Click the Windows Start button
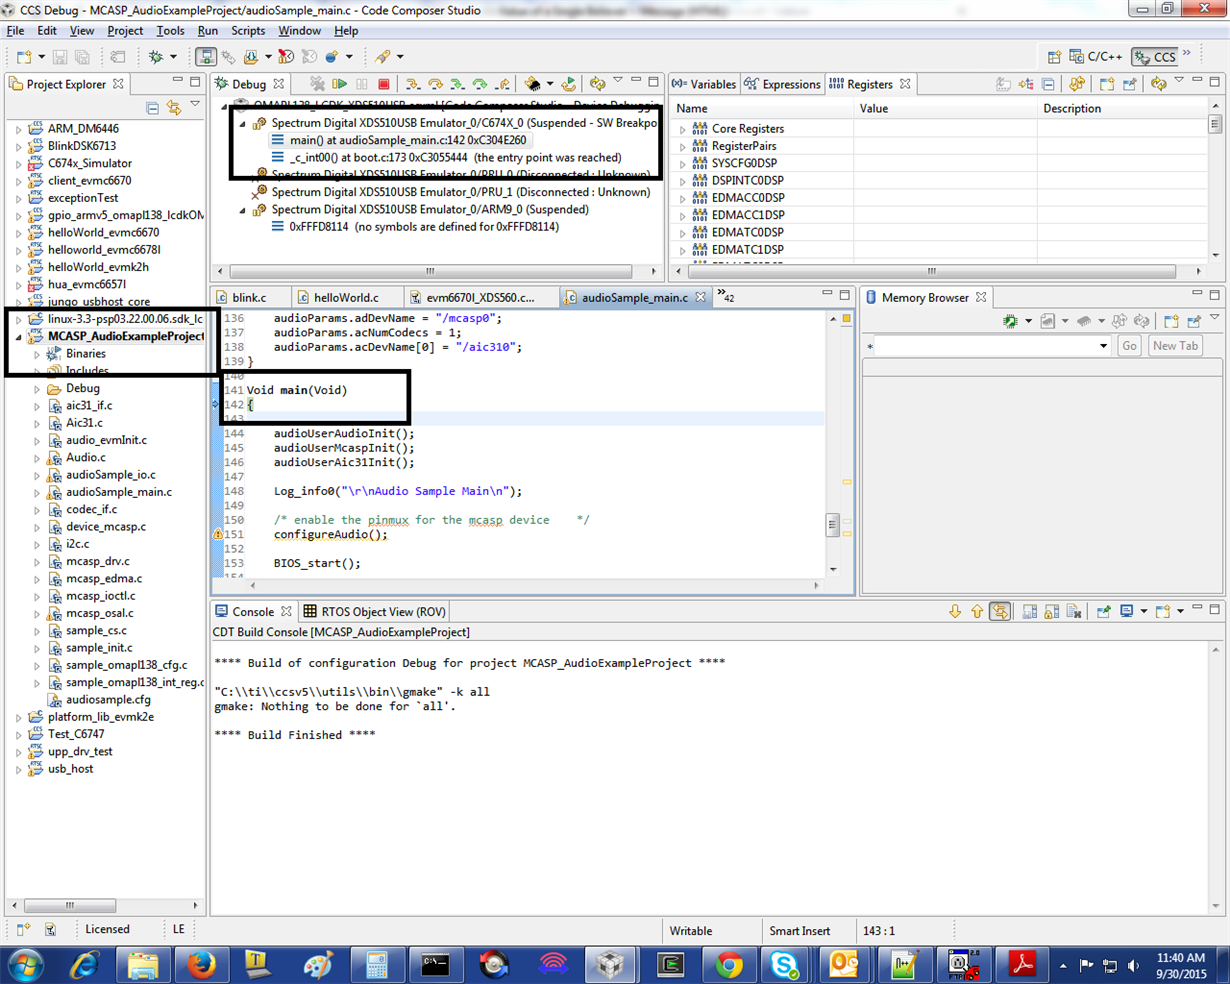Image resolution: width=1230 pixels, height=984 pixels. click(27, 965)
